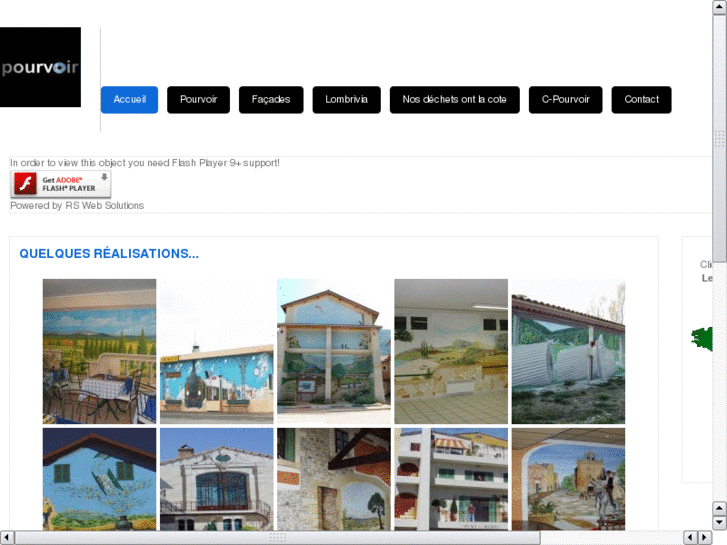Click the pourvoir logo image
This screenshot has width=727, height=545.
[40, 67]
